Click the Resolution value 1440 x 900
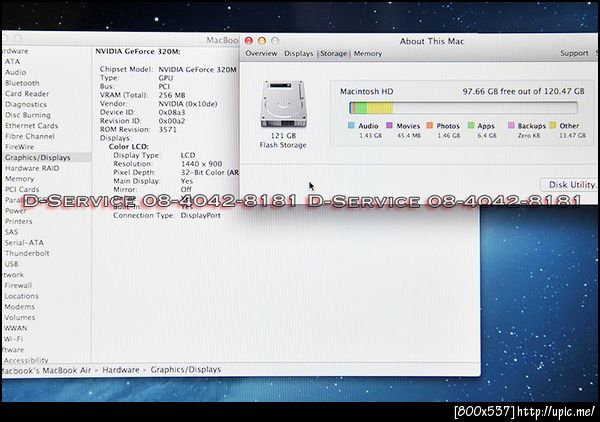600x422 pixels. 201,164
